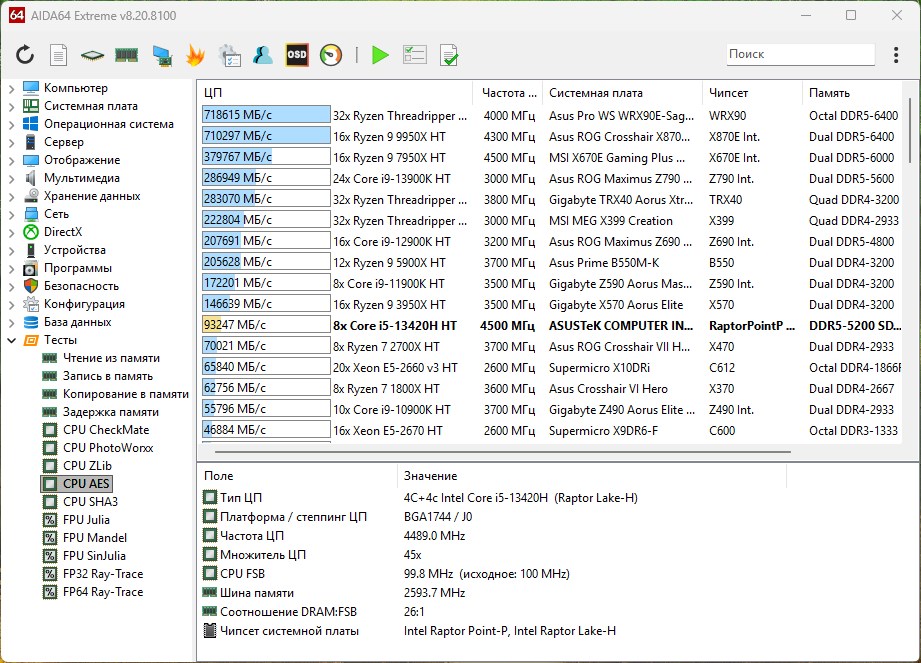
Task: Expand the Системная плата tree node
Action: point(12,106)
